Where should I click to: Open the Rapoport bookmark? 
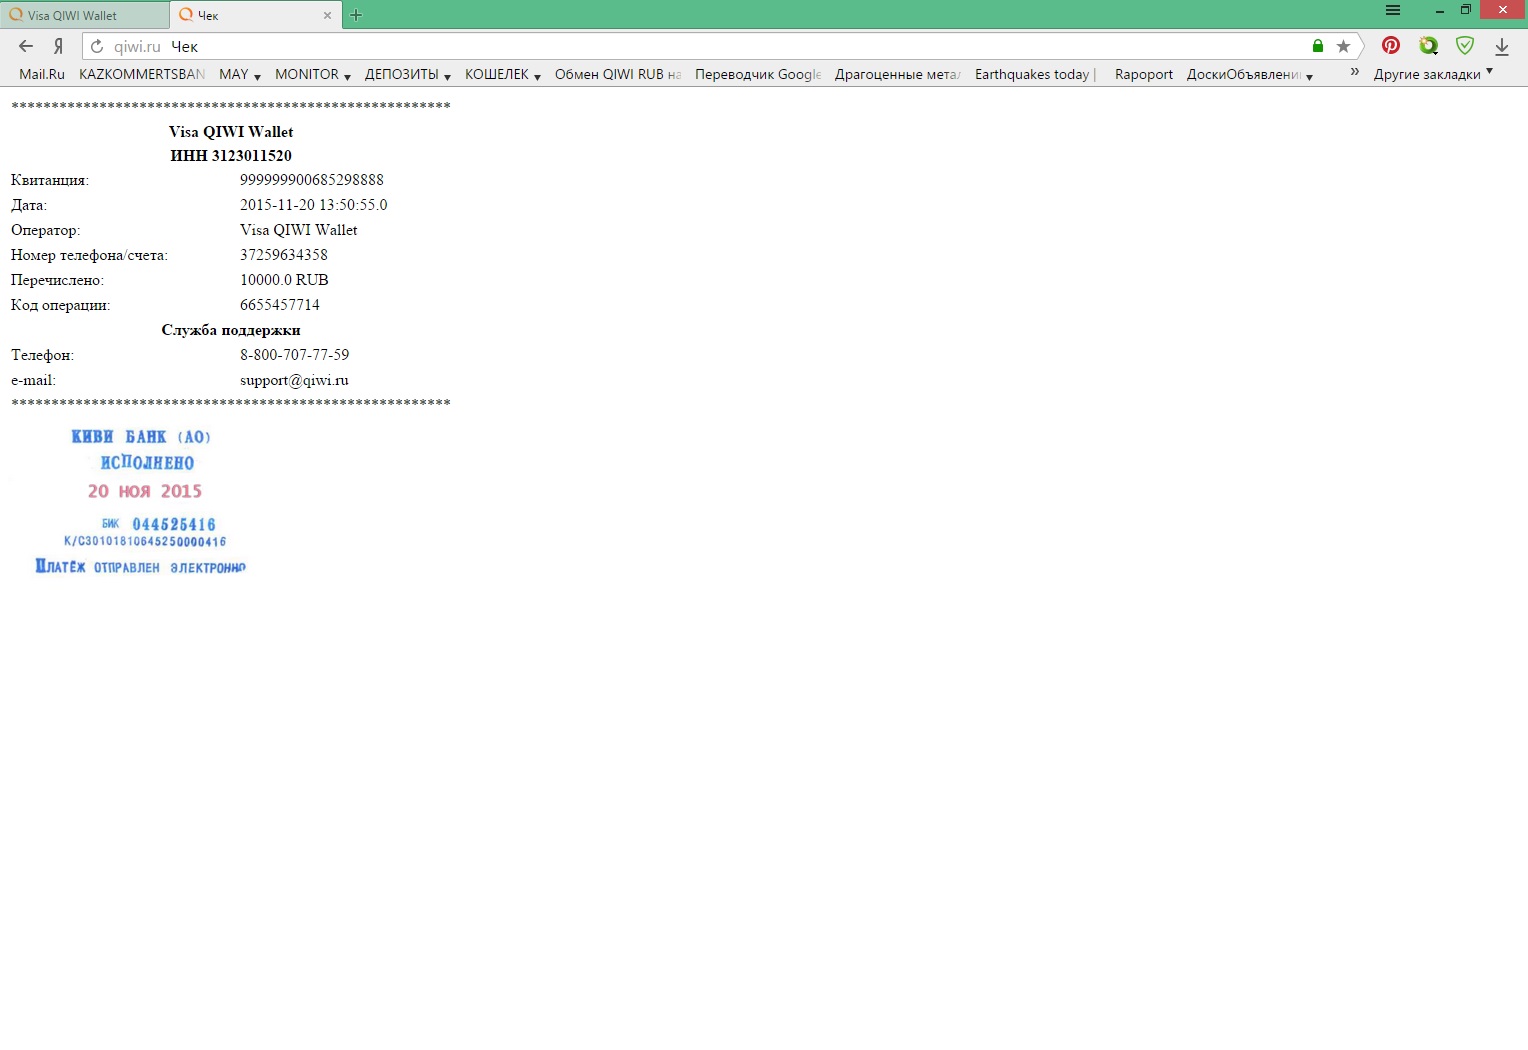click(1144, 74)
